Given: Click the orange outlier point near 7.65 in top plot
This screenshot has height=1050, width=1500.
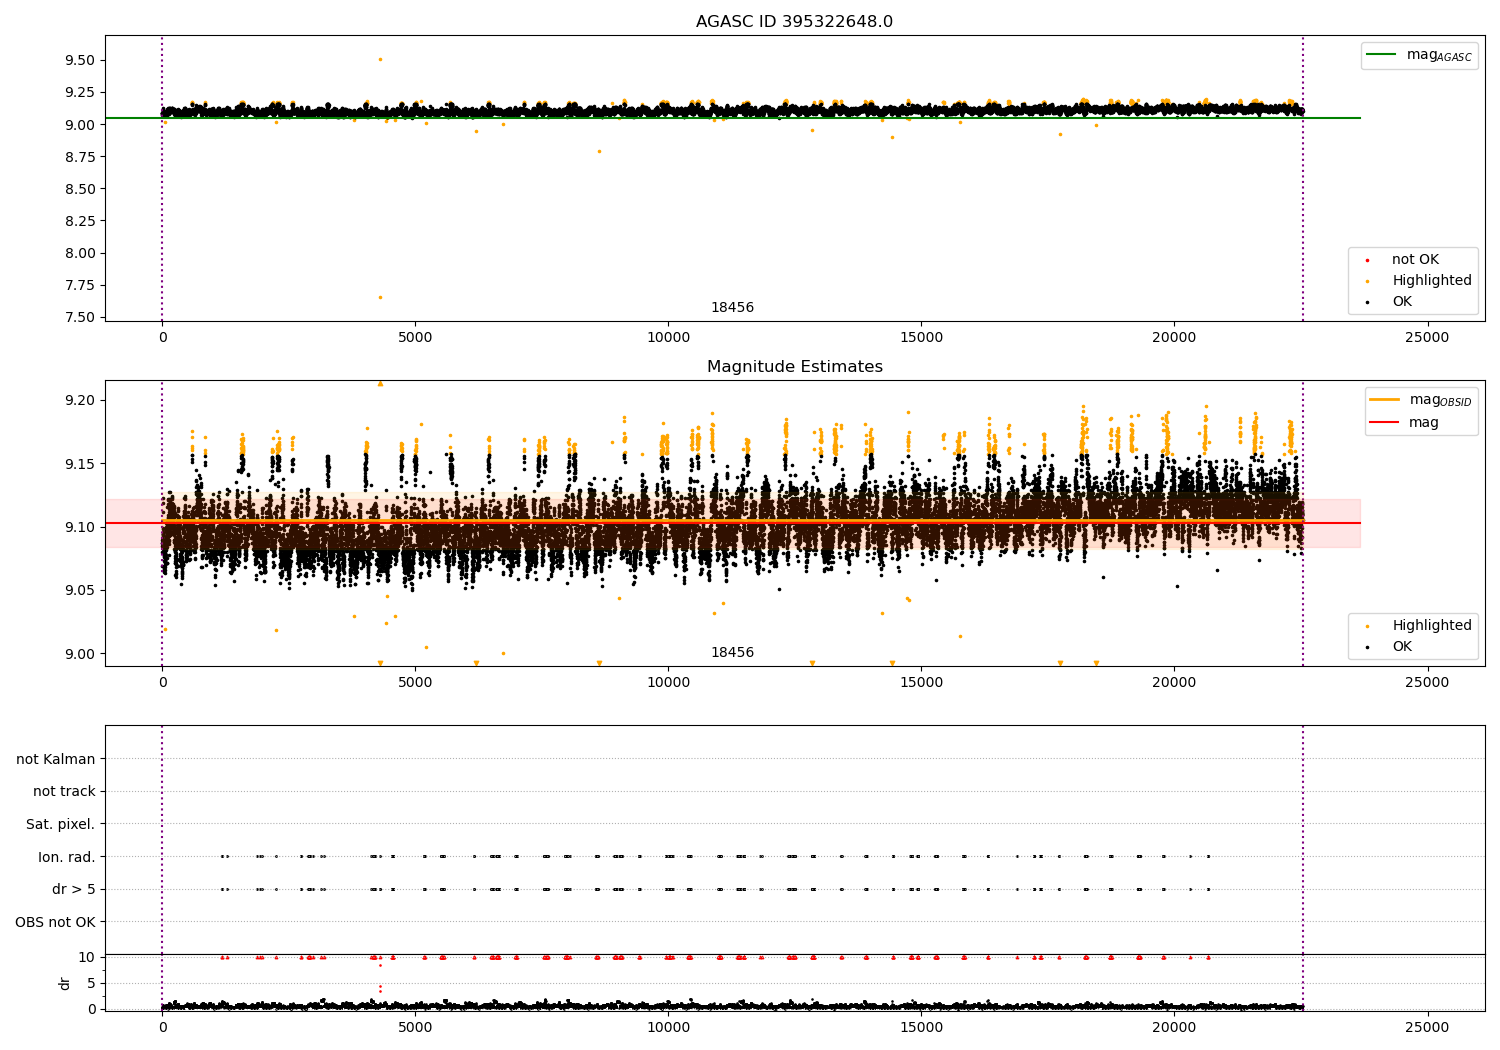Looking at the screenshot, I should pyautogui.click(x=380, y=297).
